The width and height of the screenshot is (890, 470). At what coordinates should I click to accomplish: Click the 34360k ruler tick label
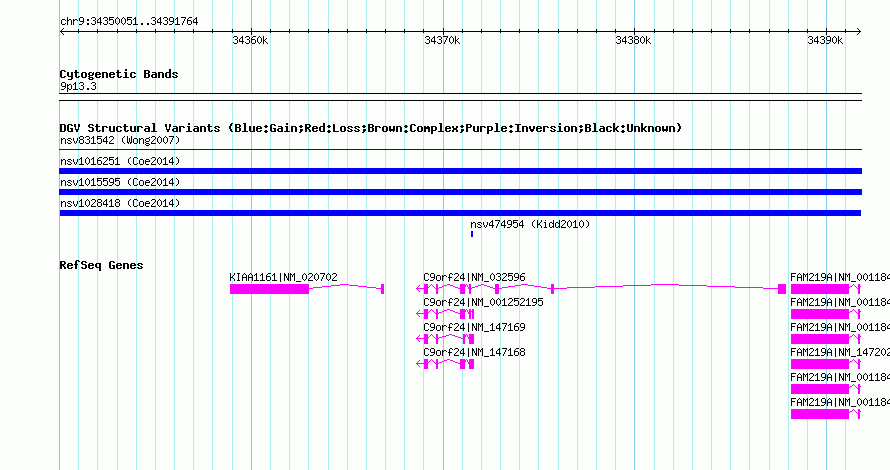[250, 41]
